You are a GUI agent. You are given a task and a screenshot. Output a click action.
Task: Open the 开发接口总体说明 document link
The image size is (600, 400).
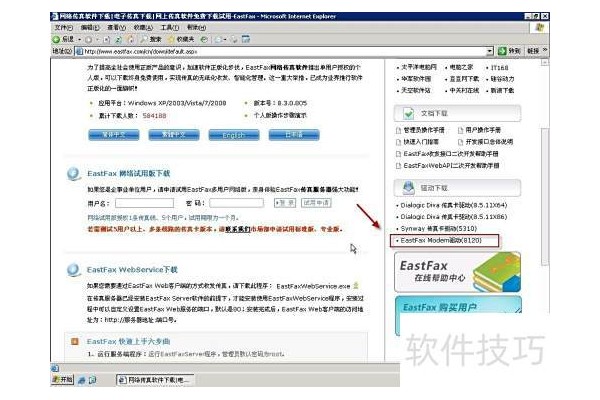pos(489,142)
